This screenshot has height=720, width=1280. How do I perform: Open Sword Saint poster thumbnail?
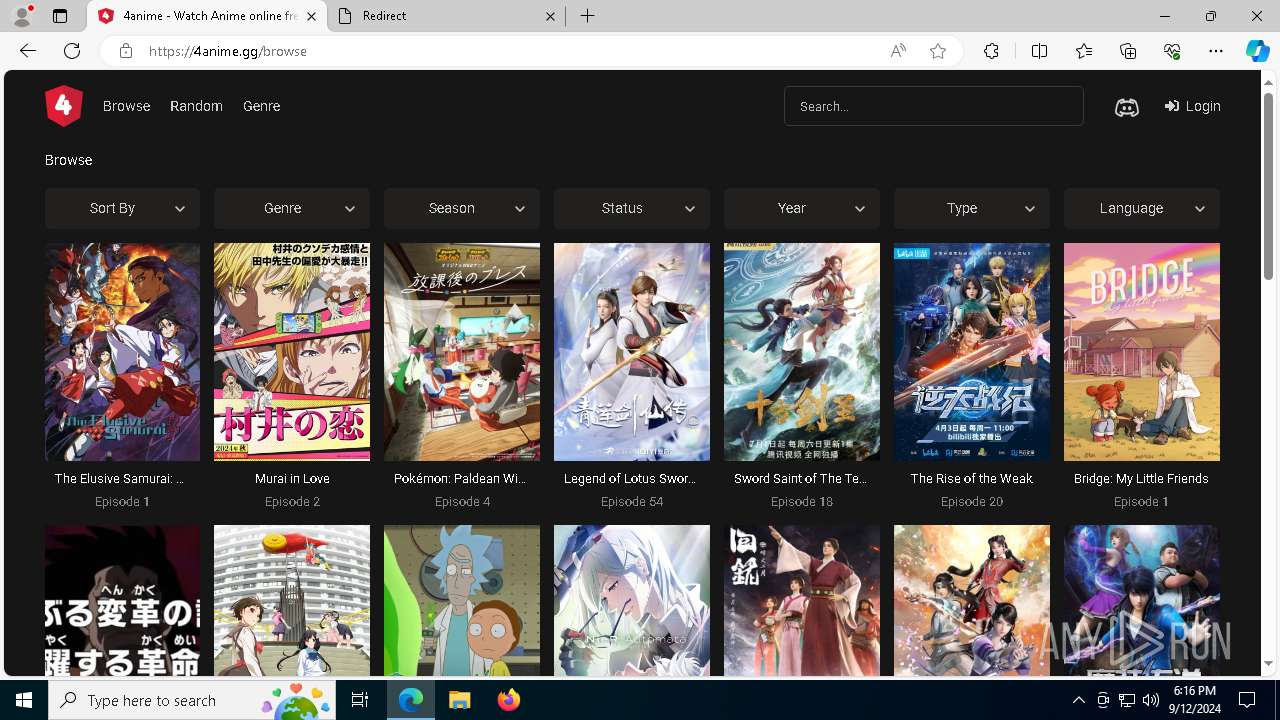(x=802, y=352)
